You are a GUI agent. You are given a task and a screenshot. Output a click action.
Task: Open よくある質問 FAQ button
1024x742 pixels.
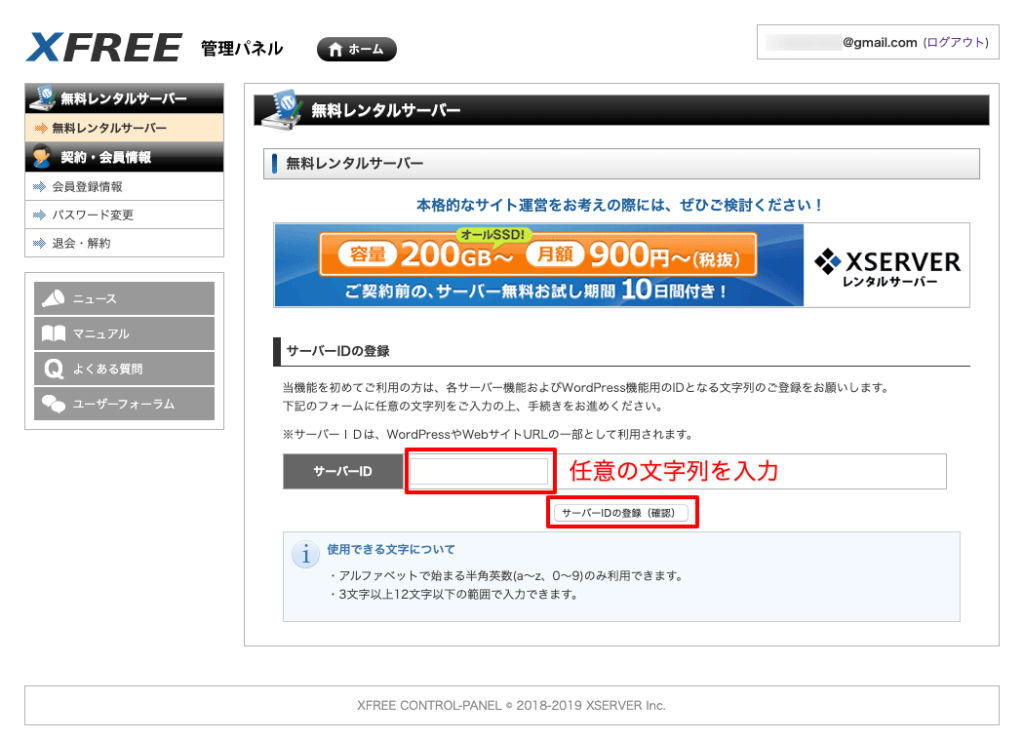click(124, 369)
